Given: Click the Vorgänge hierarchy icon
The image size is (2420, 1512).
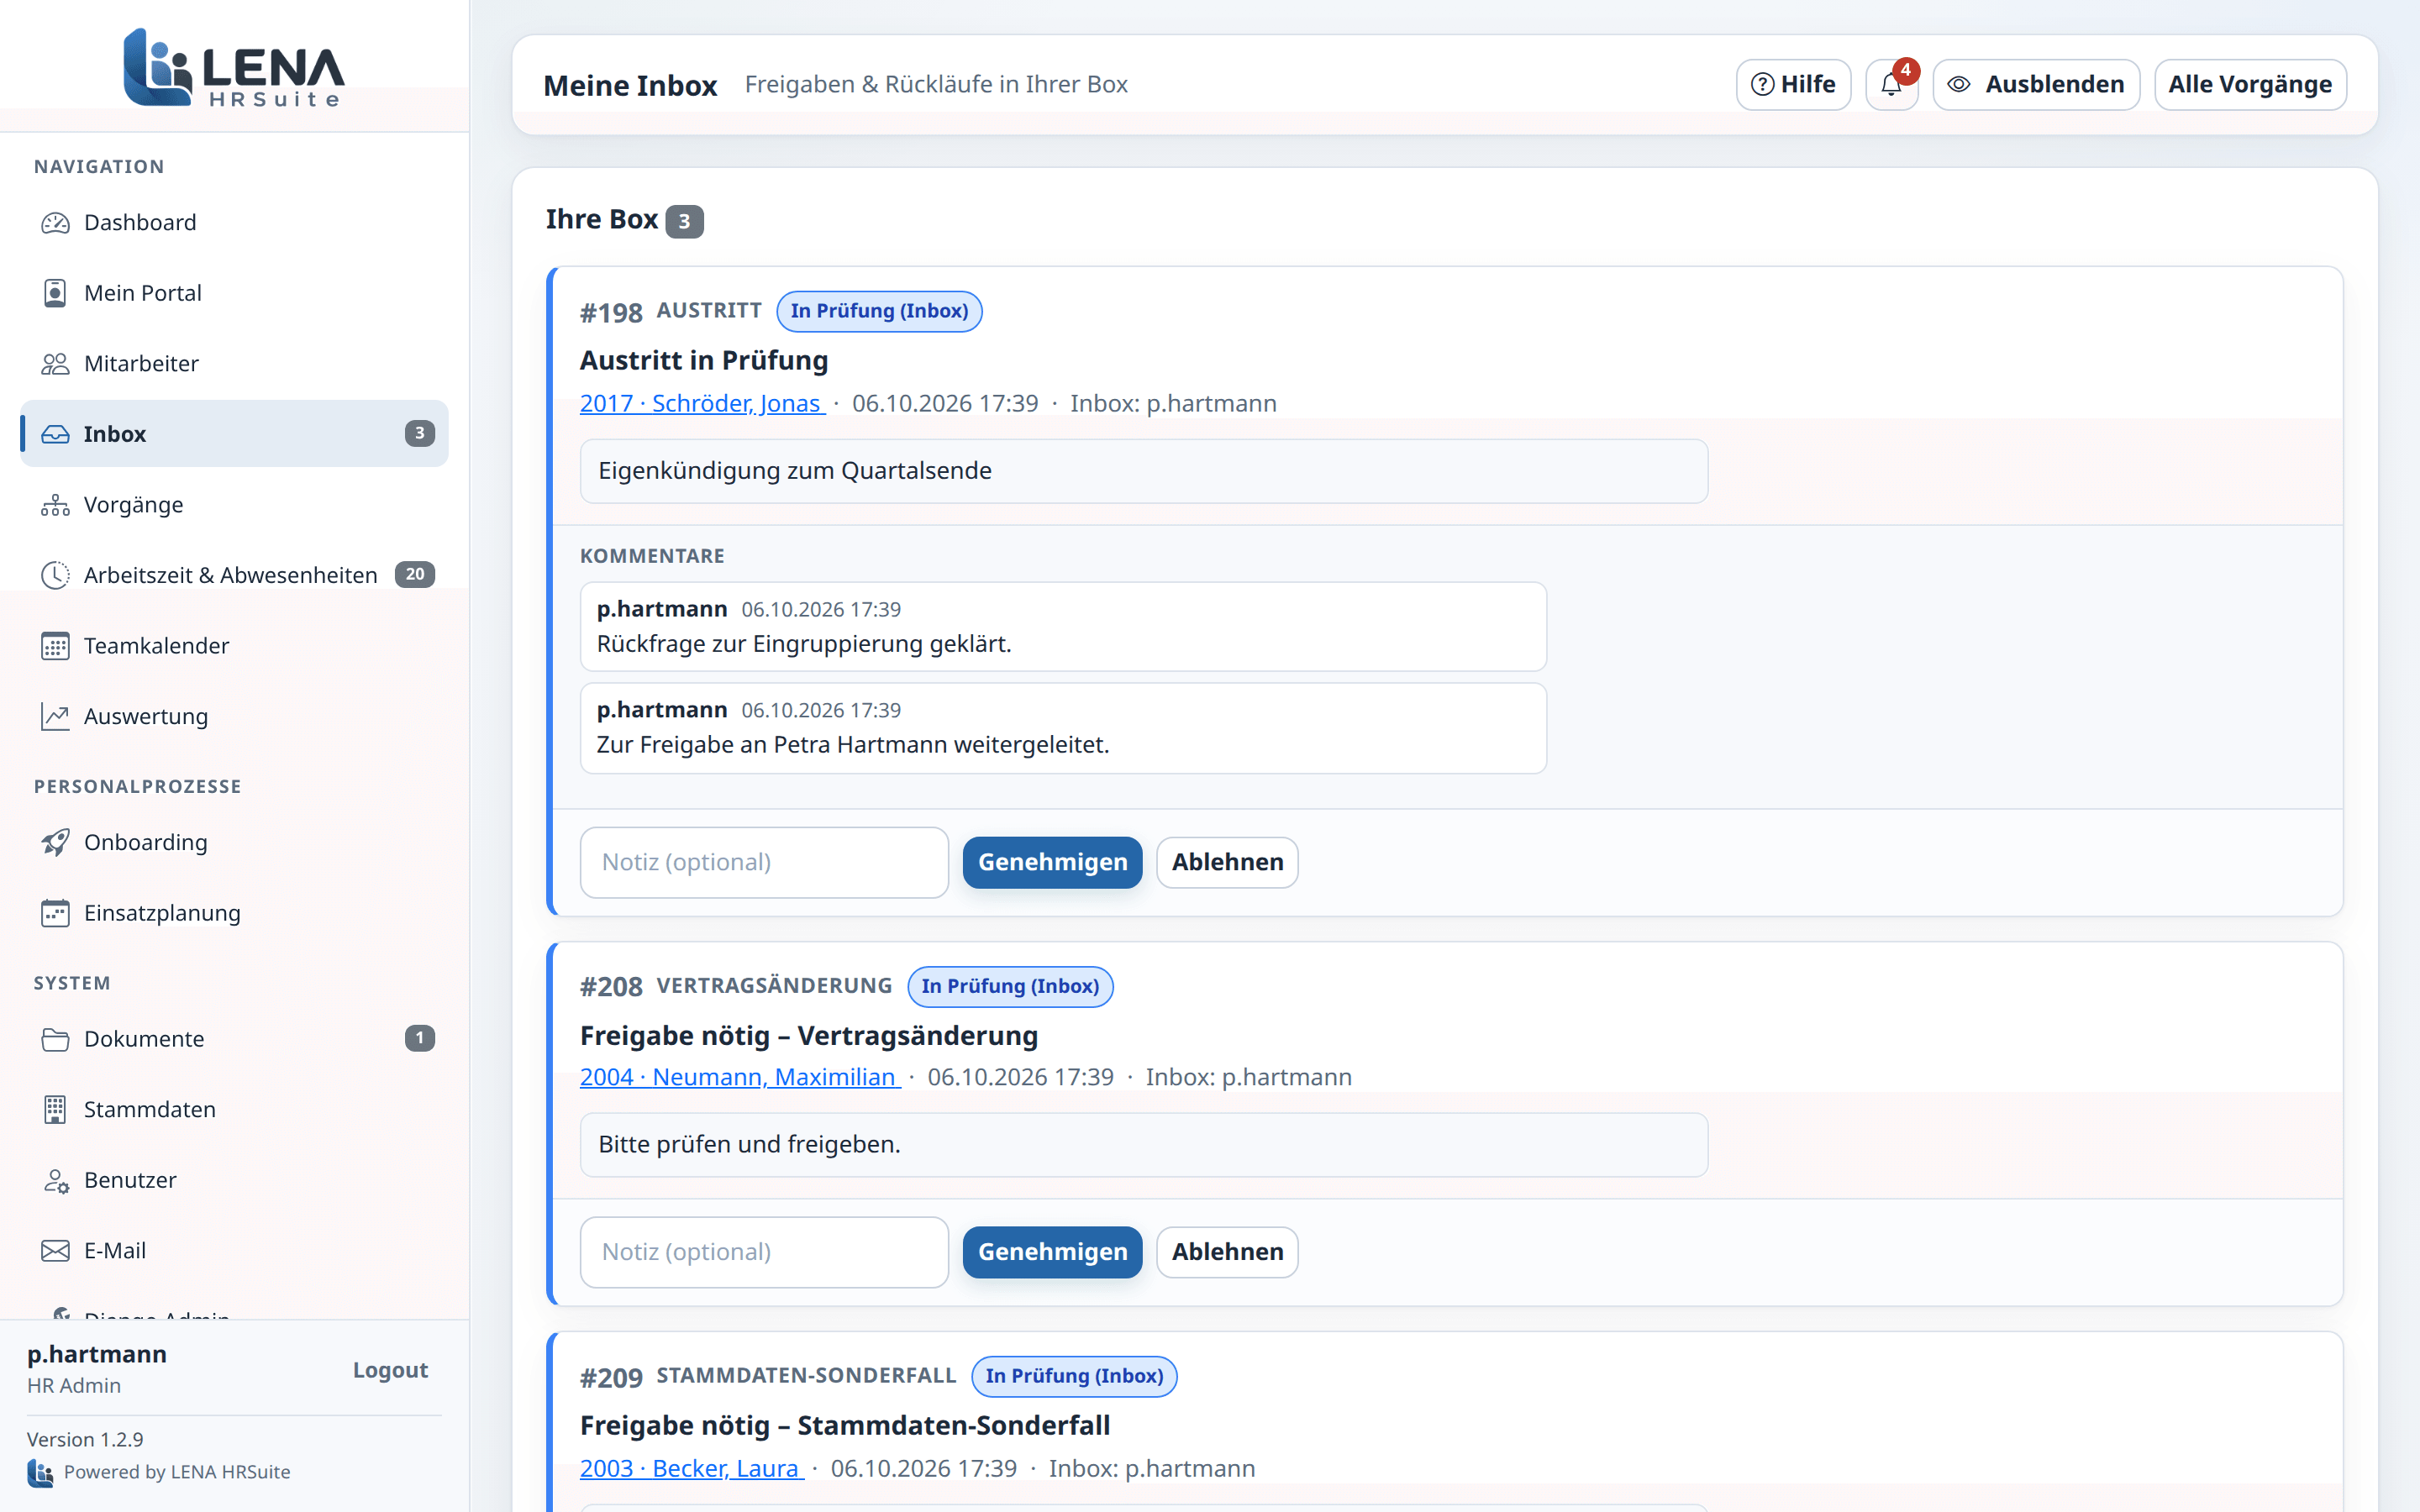Looking at the screenshot, I should coord(55,505).
